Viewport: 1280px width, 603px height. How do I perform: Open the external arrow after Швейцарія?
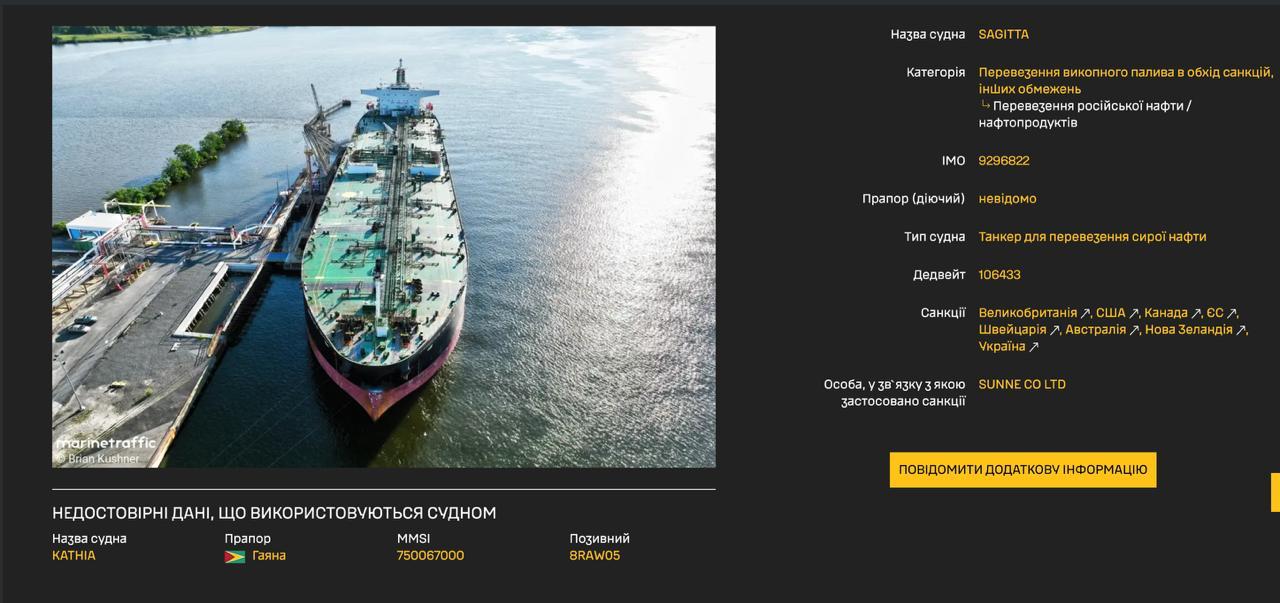[x=1054, y=330]
